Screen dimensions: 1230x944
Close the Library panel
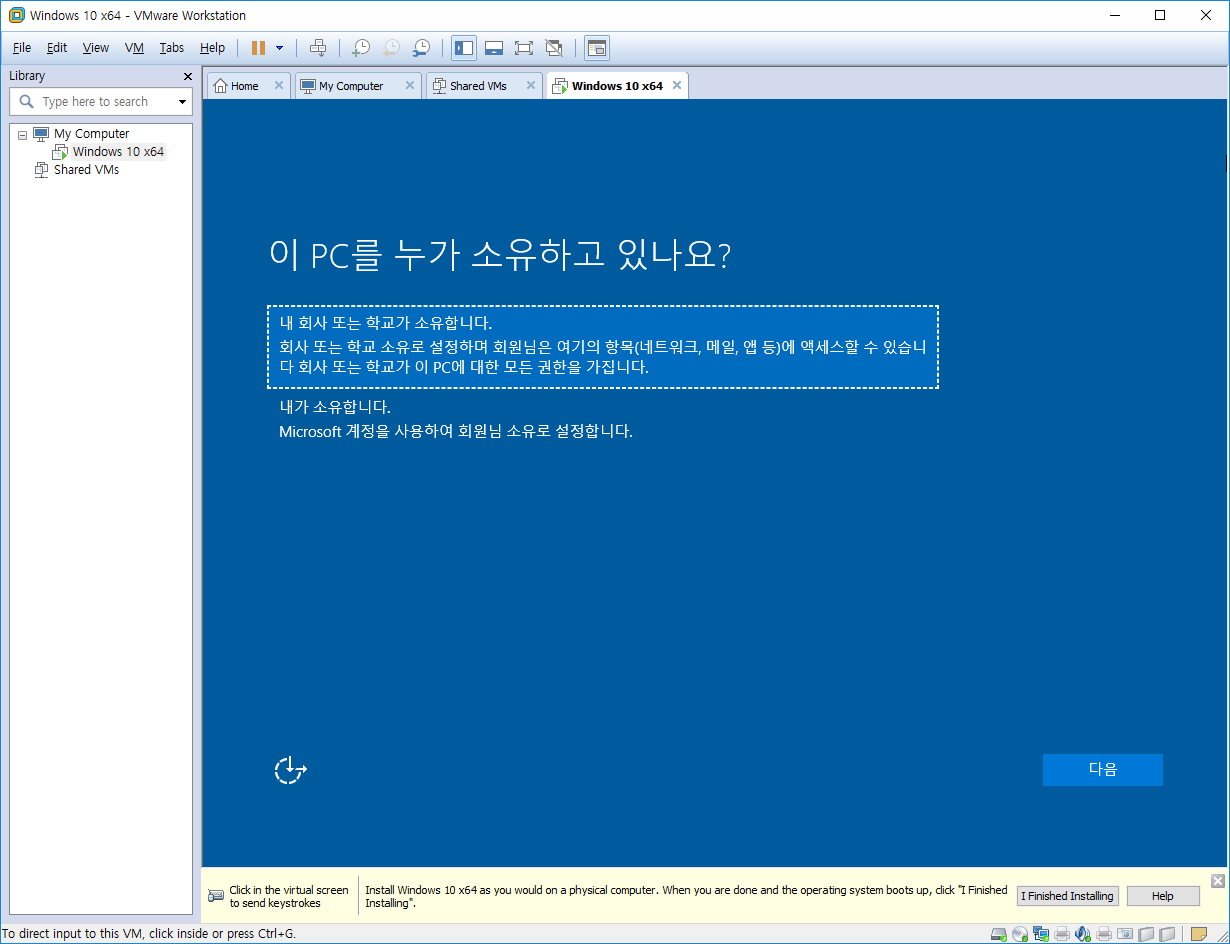tap(187, 76)
